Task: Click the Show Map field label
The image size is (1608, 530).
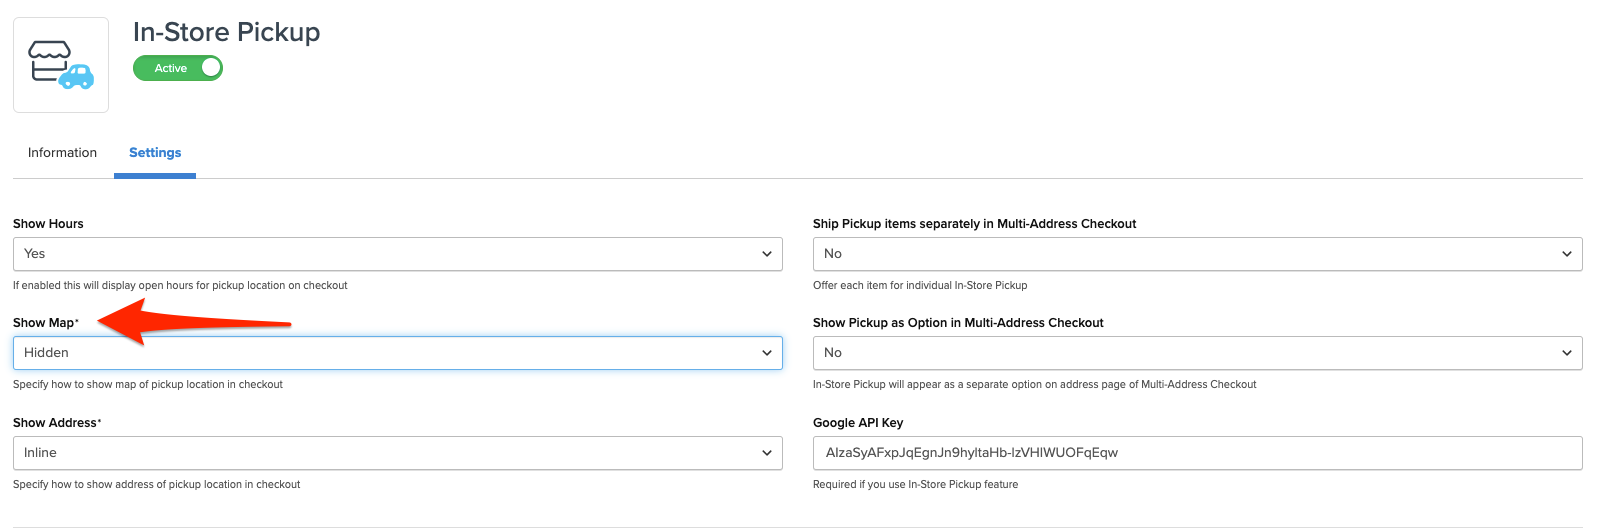Action: [45, 323]
